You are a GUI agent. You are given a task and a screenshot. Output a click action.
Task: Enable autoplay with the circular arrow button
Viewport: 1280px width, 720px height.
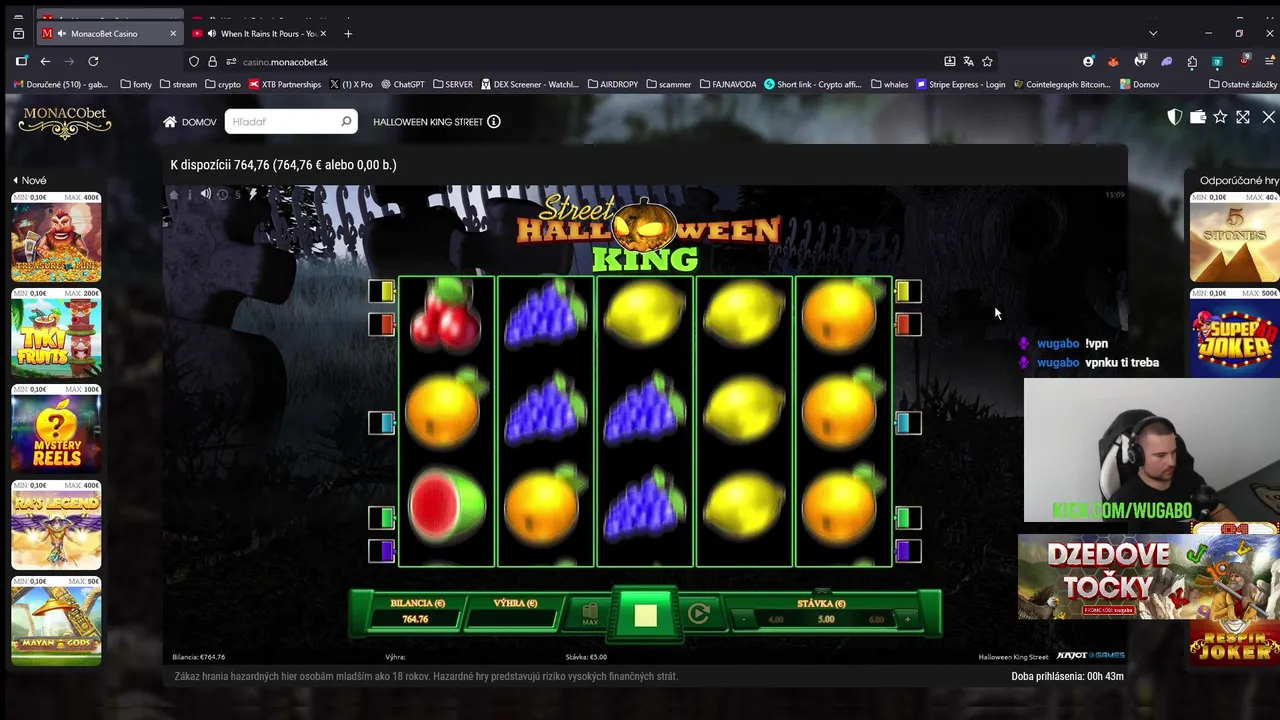[699, 614]
